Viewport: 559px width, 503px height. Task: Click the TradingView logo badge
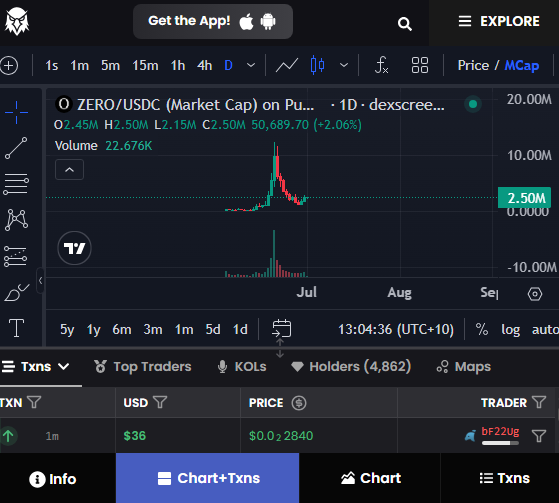(x=75, y=248)
